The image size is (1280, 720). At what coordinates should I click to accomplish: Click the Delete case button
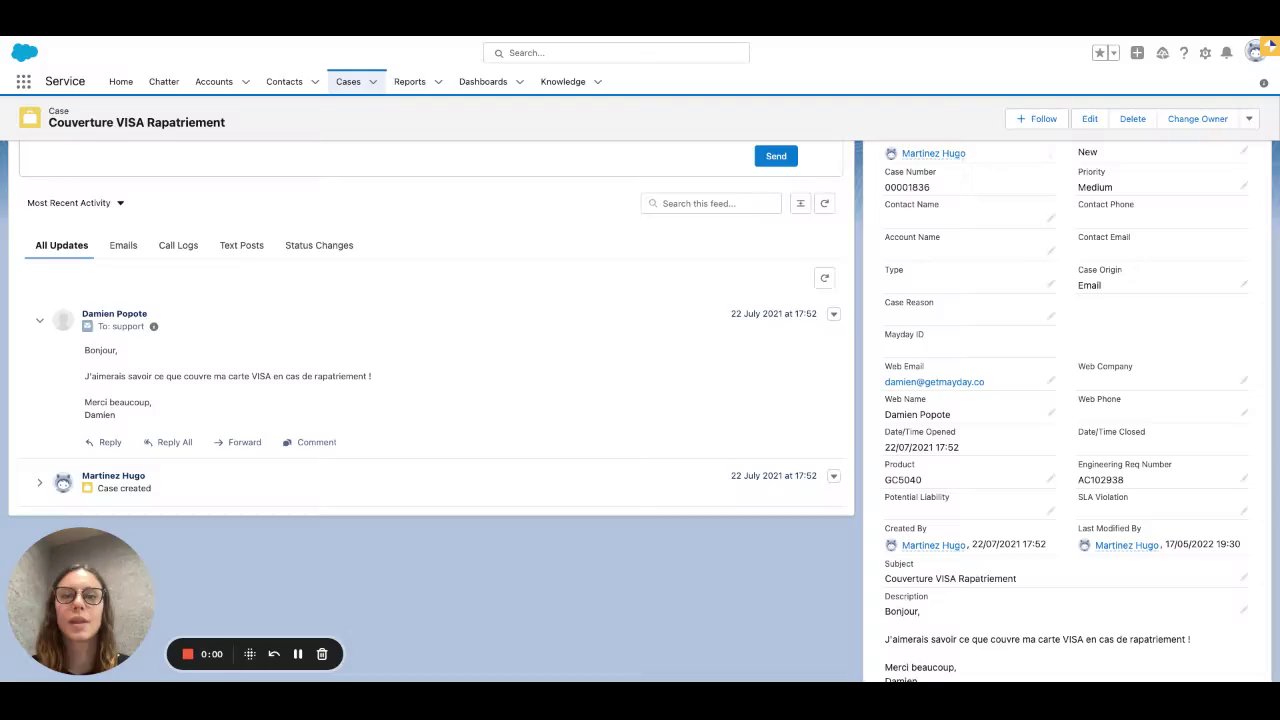[x=1133, y=119]
